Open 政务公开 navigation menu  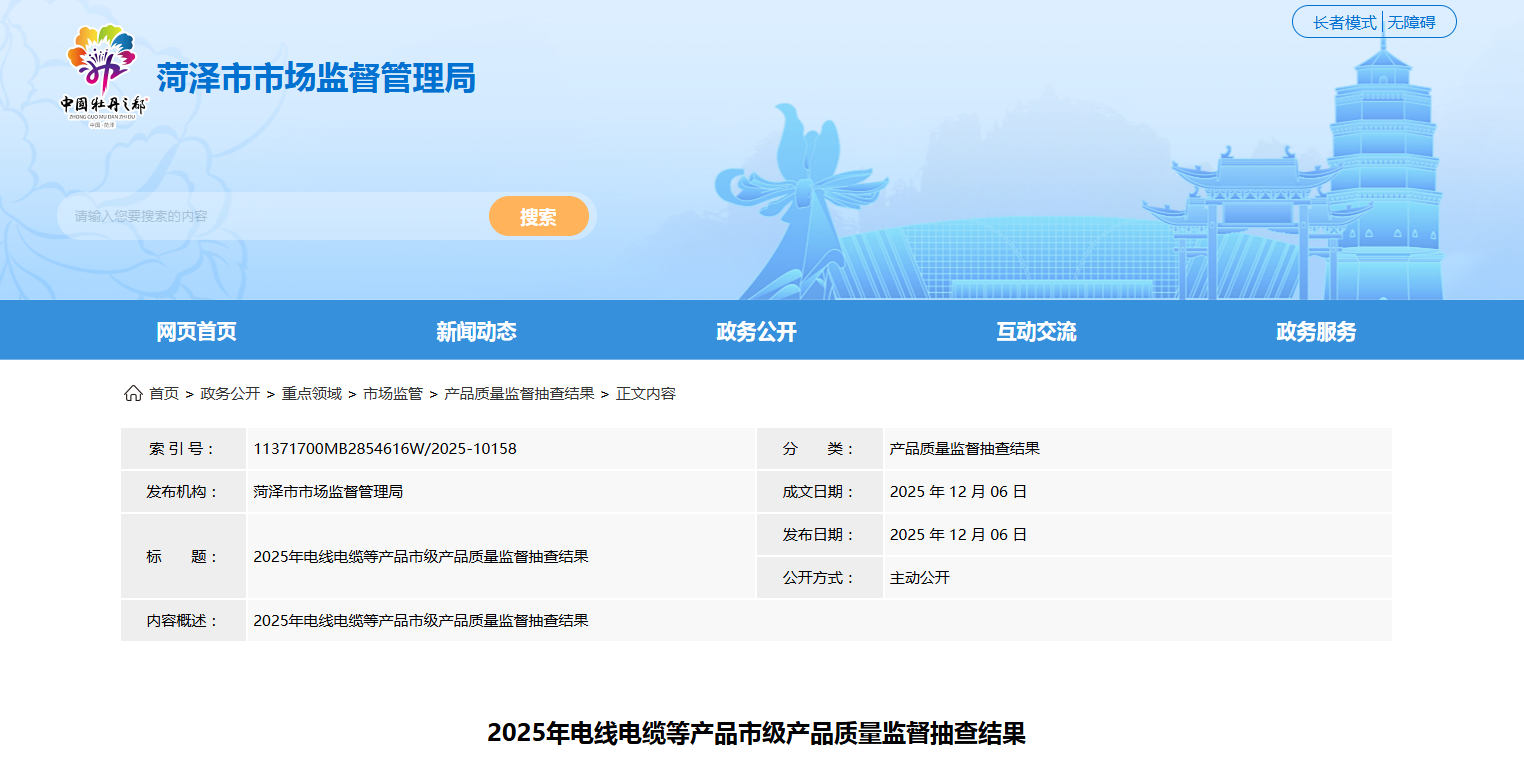pyautogui.click(x=756, y=332)
